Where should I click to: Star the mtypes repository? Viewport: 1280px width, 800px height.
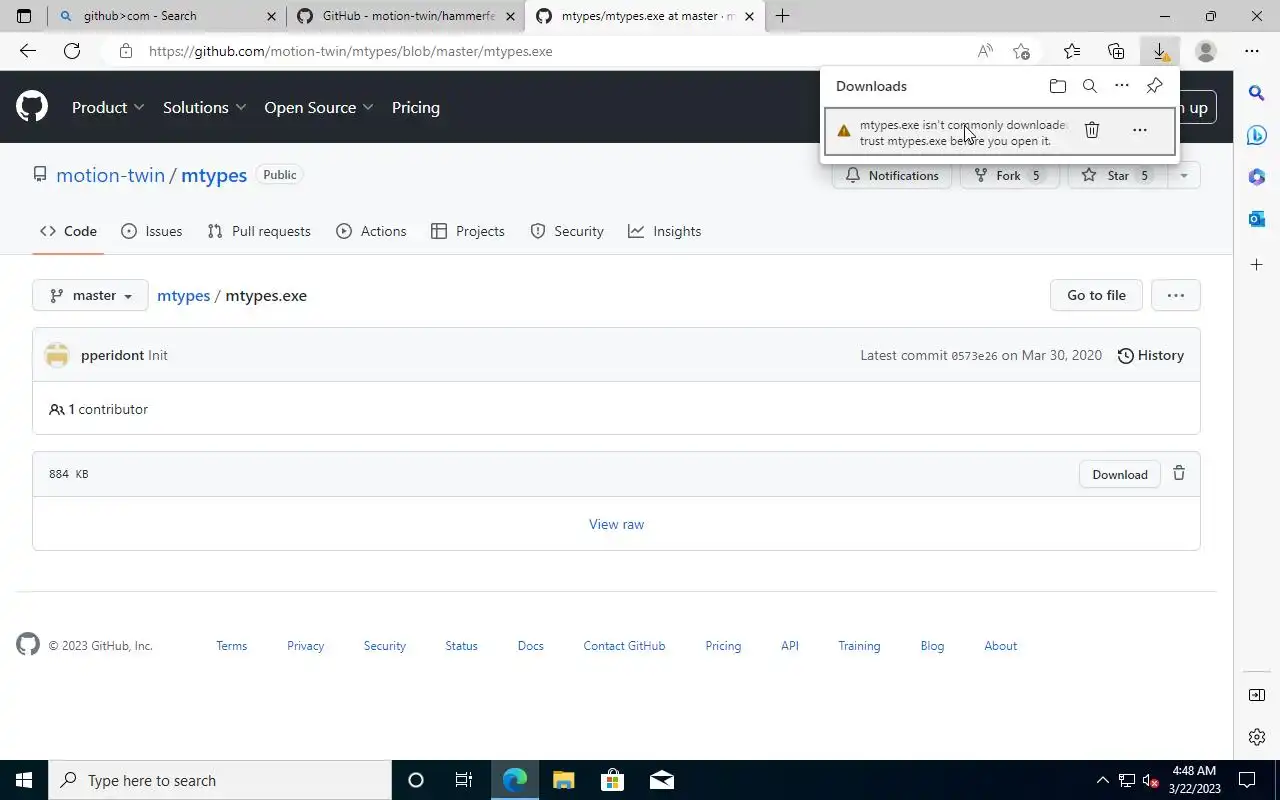(x=1117, y=175)
